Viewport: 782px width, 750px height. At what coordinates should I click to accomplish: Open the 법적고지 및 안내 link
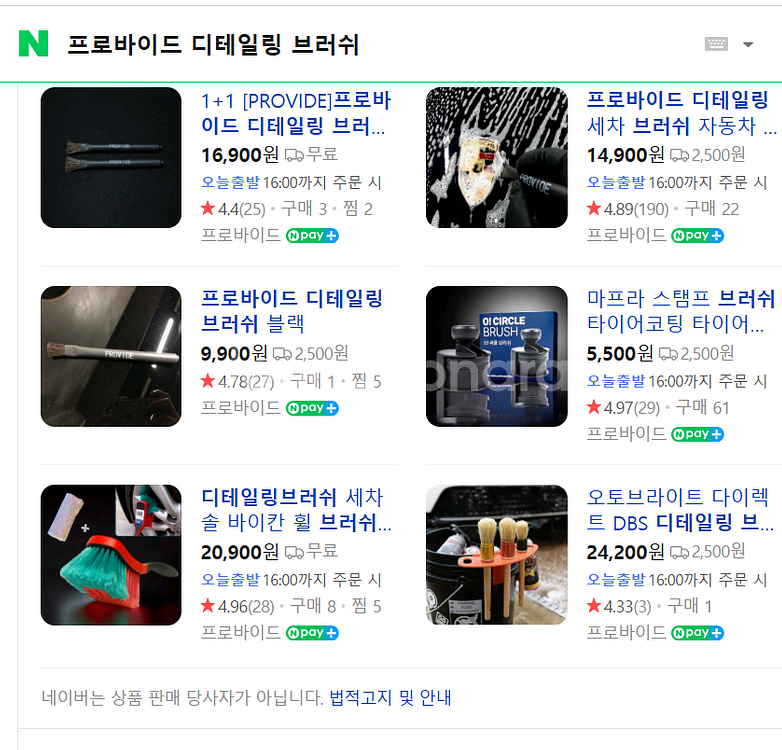(391, 697)
